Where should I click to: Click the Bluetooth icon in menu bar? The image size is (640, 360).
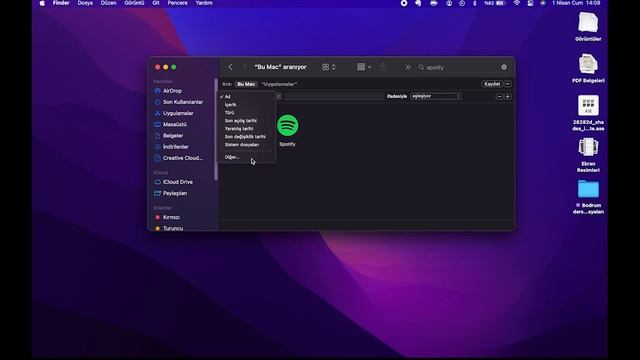point(474,3)
